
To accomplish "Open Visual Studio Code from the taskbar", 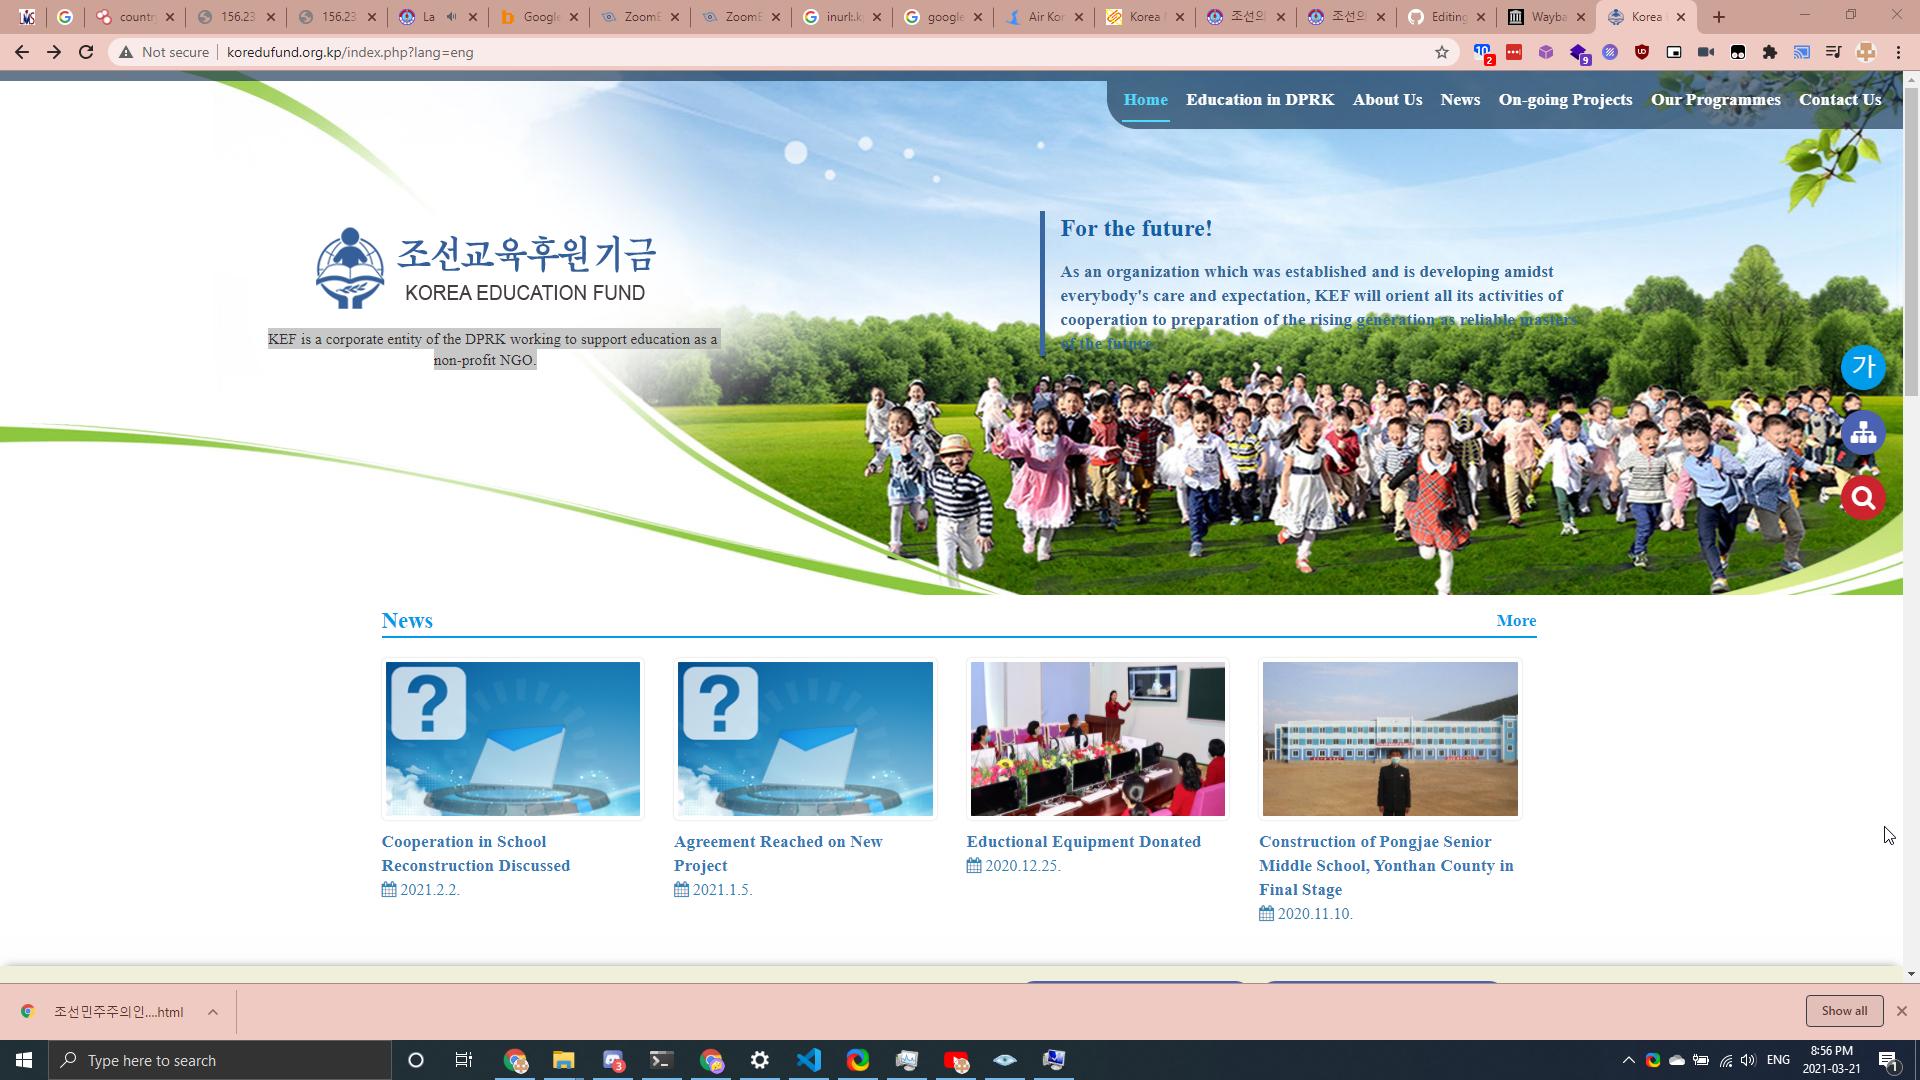I will point(809,1060).
